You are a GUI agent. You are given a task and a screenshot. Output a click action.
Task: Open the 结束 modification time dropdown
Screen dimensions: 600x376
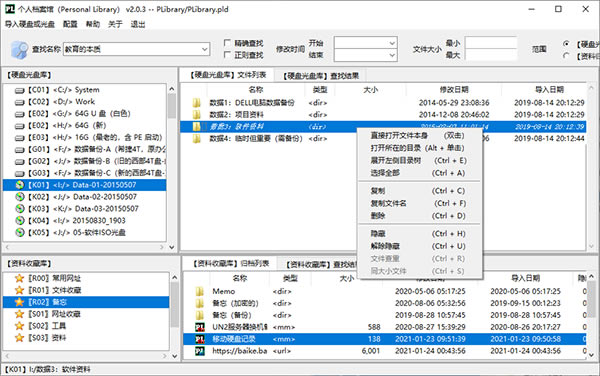coord(392,55)
